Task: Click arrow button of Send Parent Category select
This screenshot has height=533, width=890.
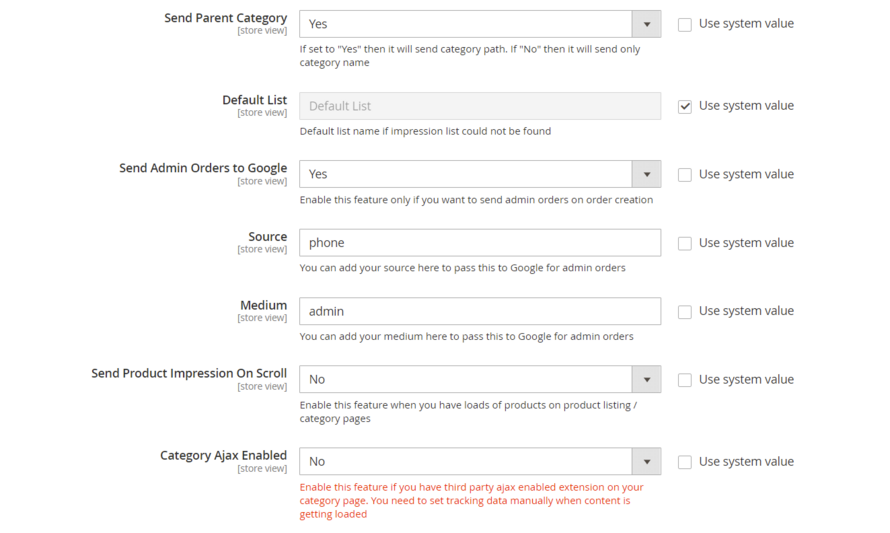Action: 646,24
